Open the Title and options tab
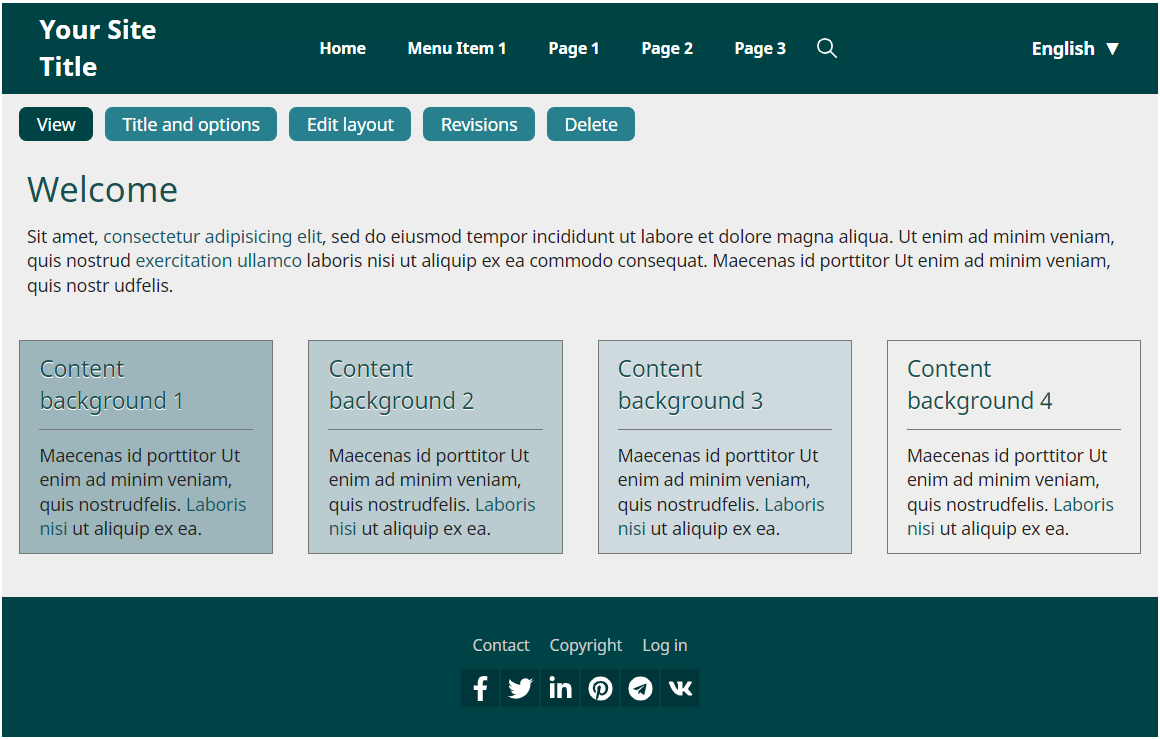 tap(191, 124)
